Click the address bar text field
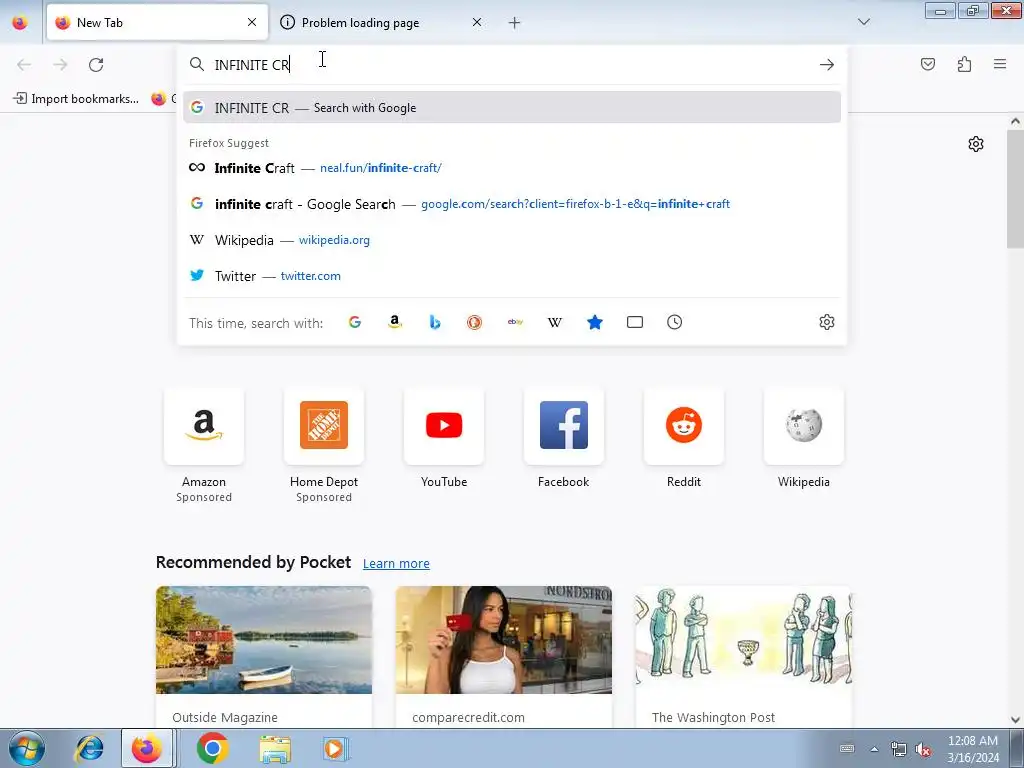 tap(513, 65)
